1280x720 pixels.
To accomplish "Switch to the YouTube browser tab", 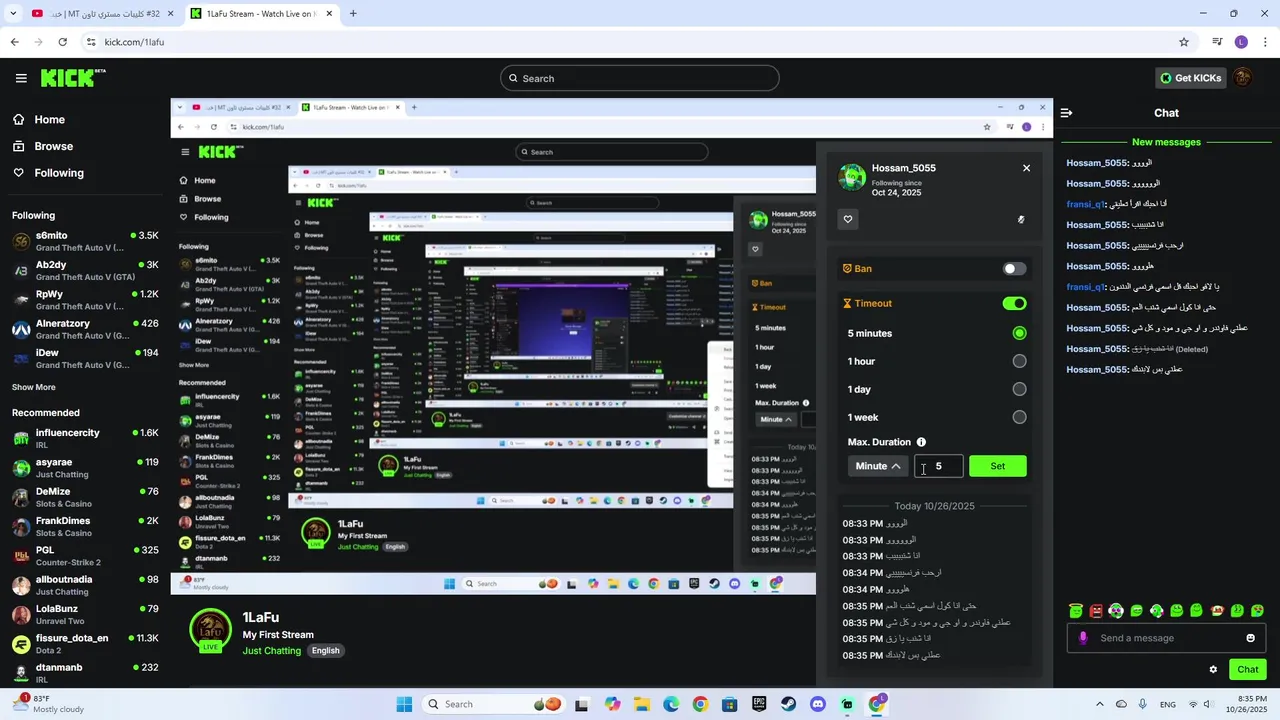I will click(104, 13).
